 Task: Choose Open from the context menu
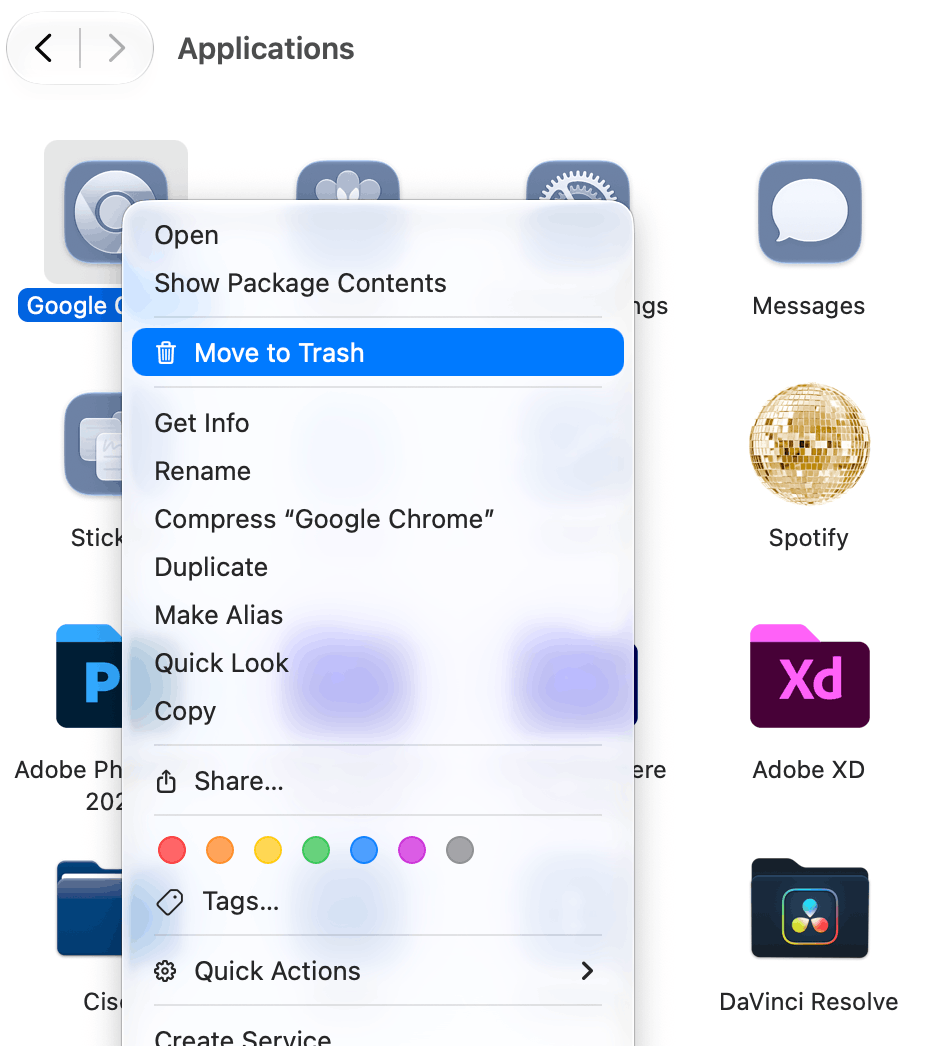point(378,235)
